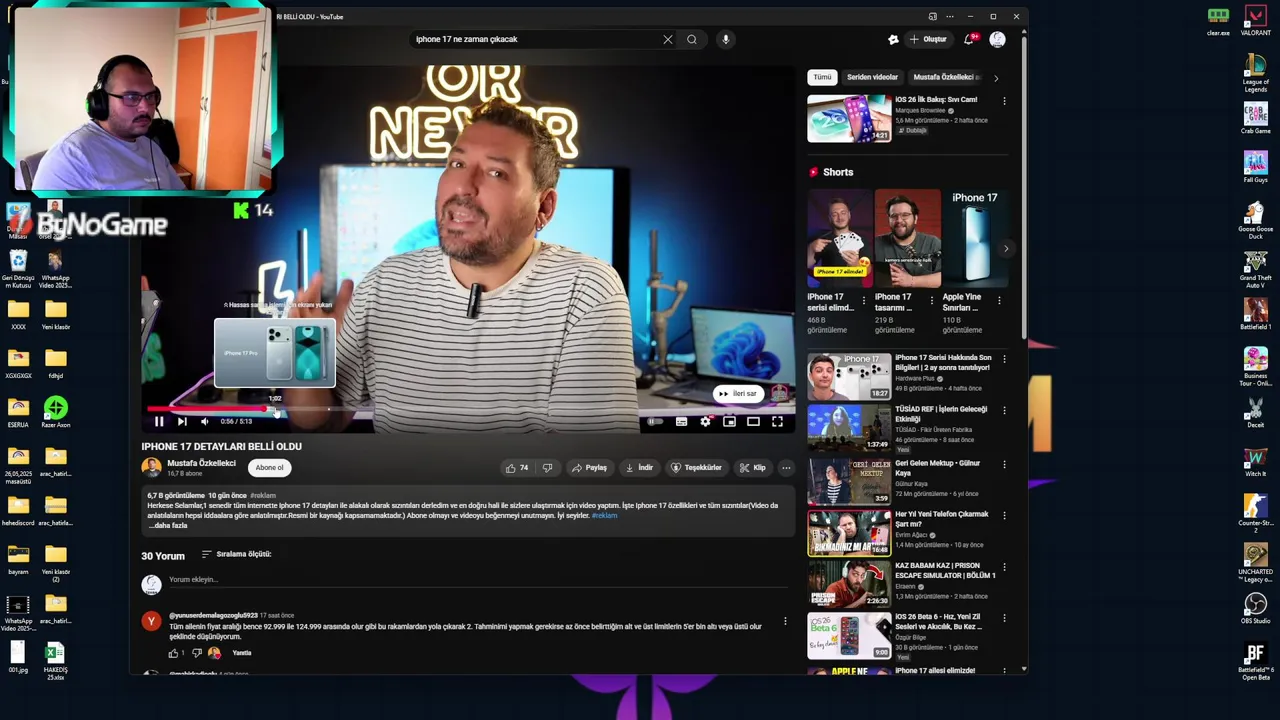Open options for iOS 26 İlk Bakış video
The image size is (1280, 720).
click(1004, 101)
